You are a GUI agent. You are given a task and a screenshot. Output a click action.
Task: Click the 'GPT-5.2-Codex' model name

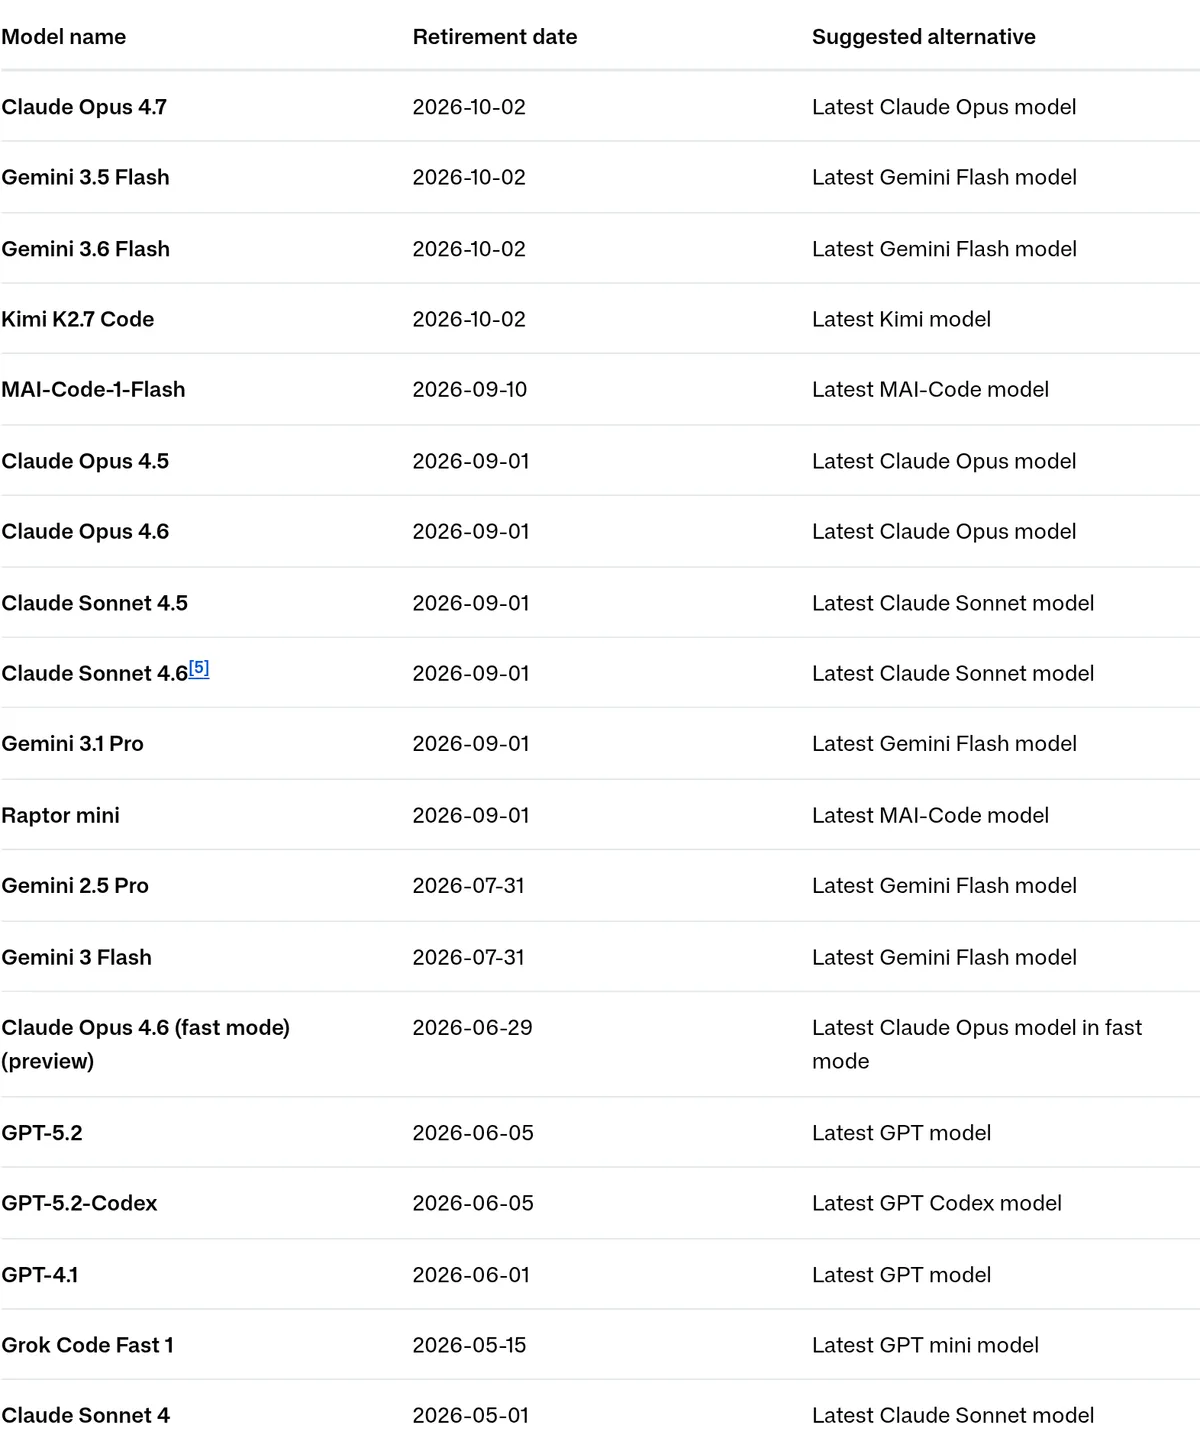(80, 1203)
